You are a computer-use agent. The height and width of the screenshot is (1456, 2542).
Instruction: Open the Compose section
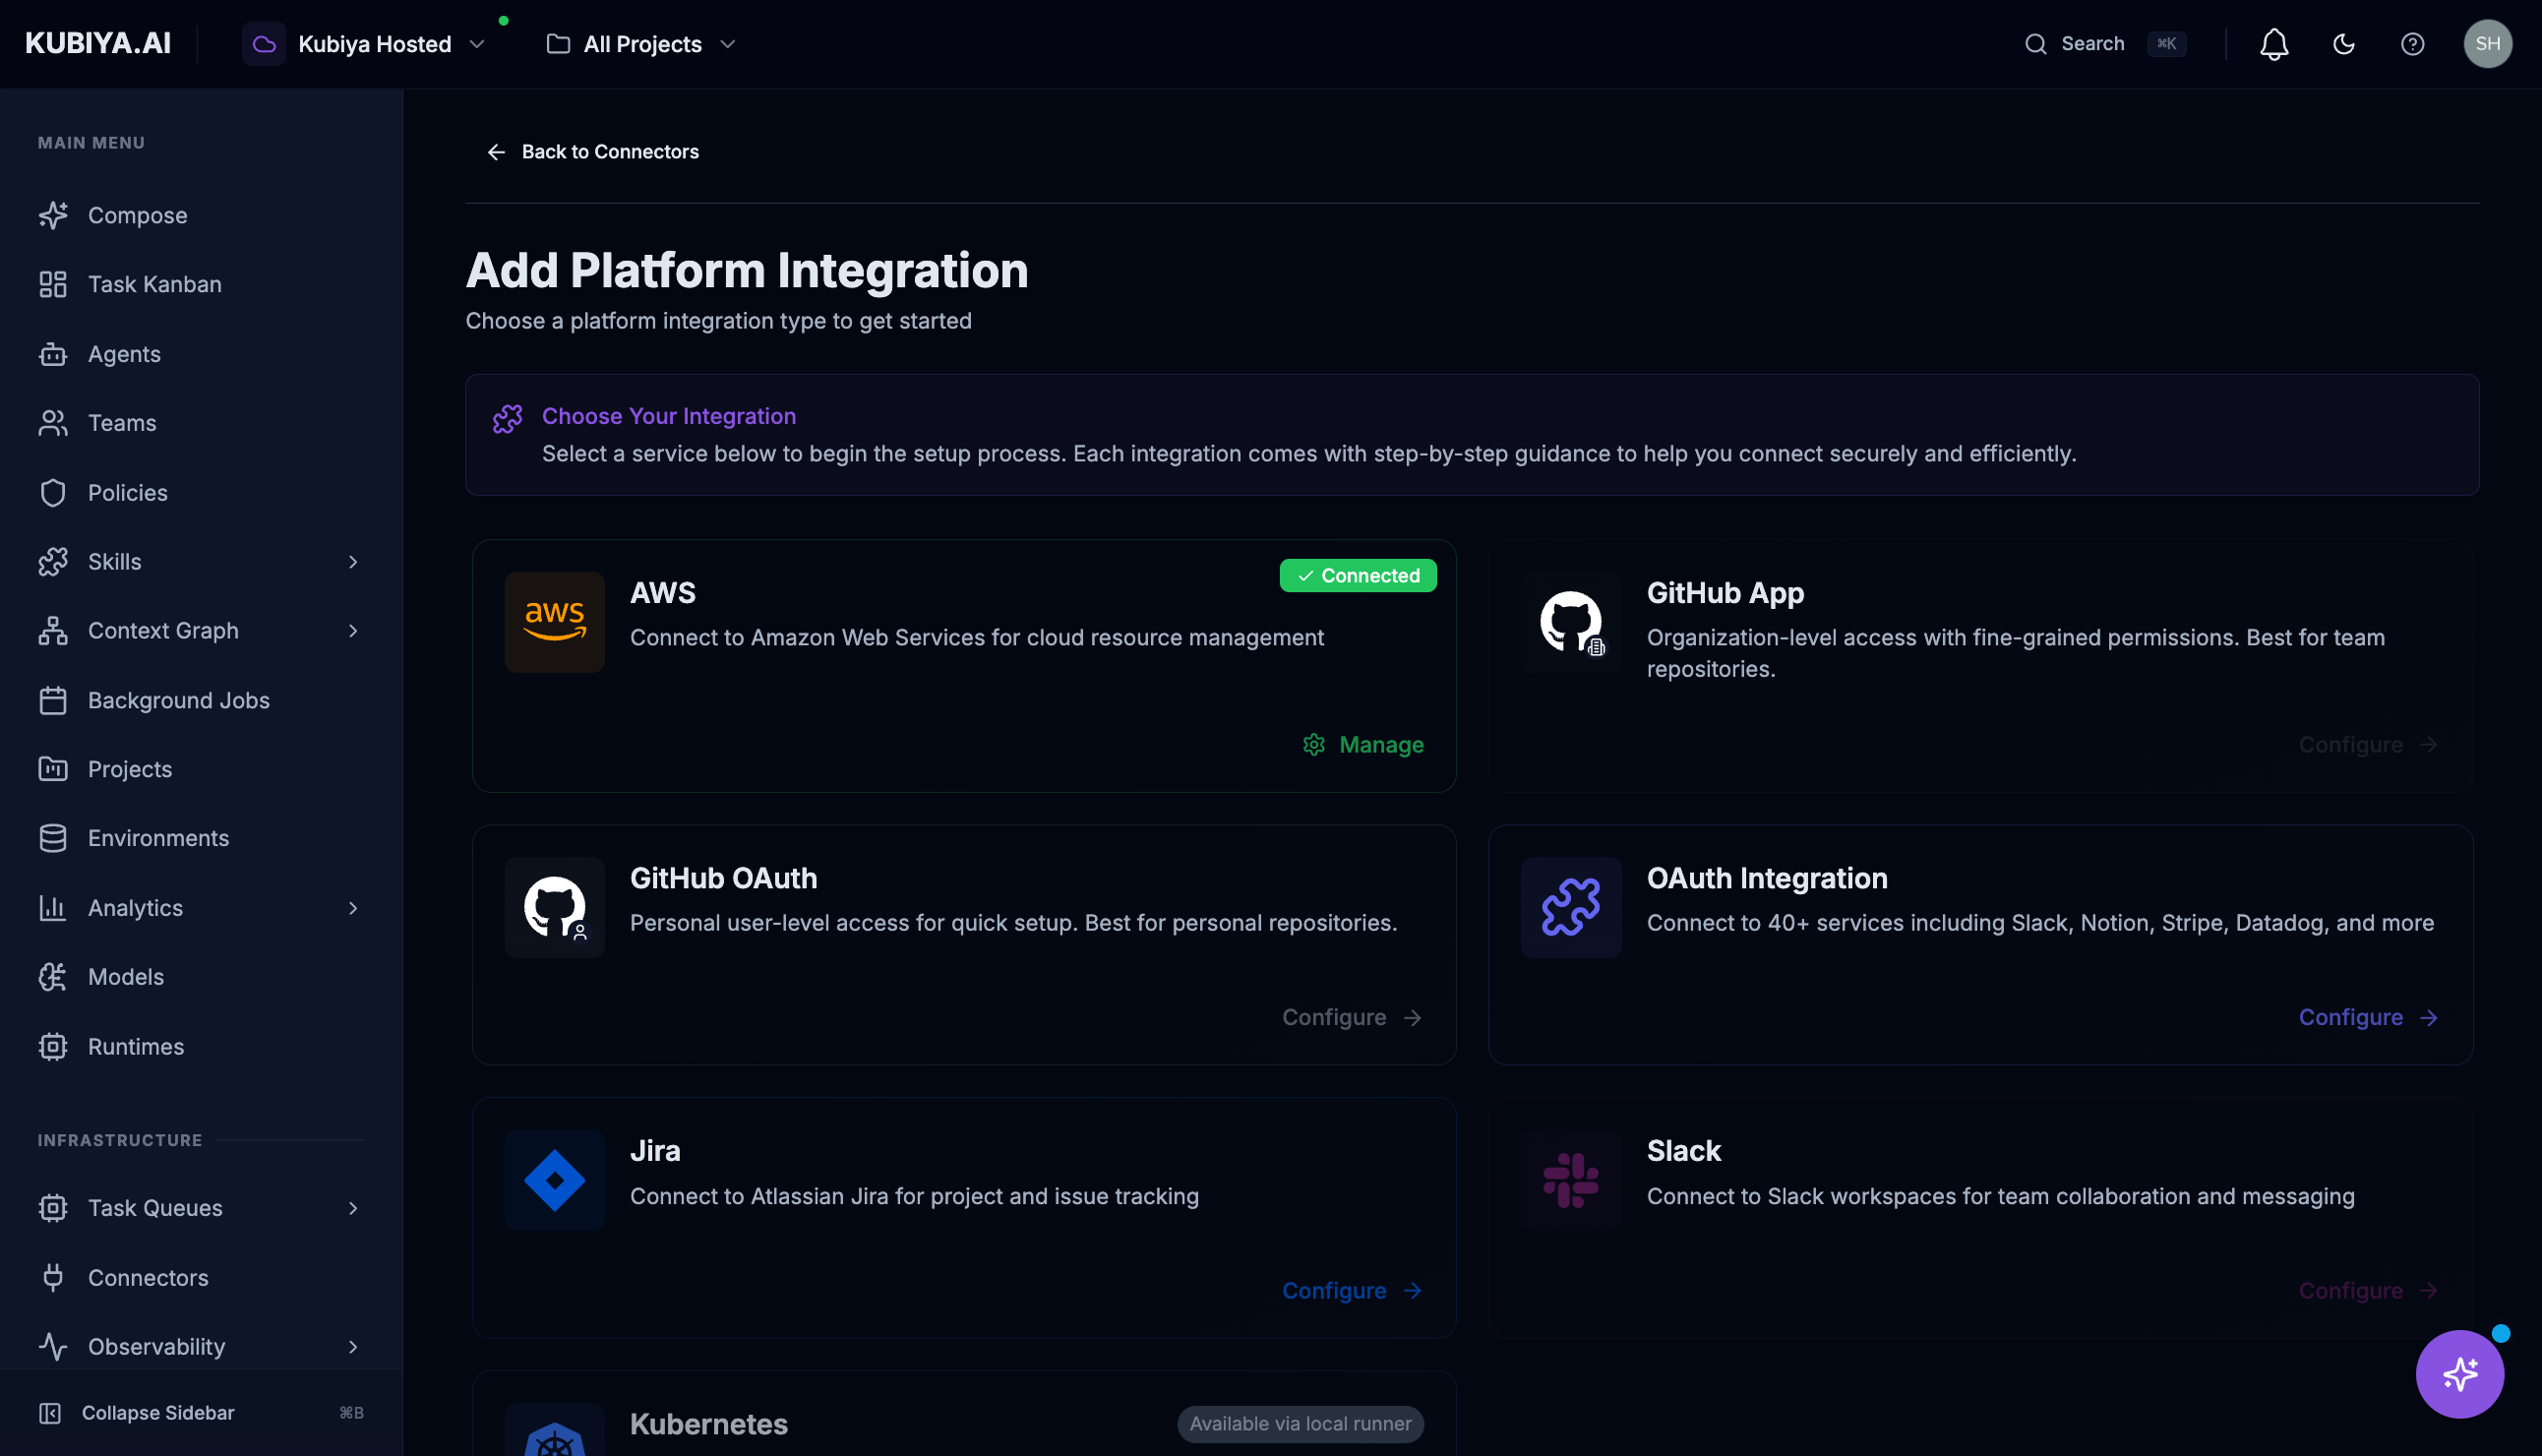(137, 215)
